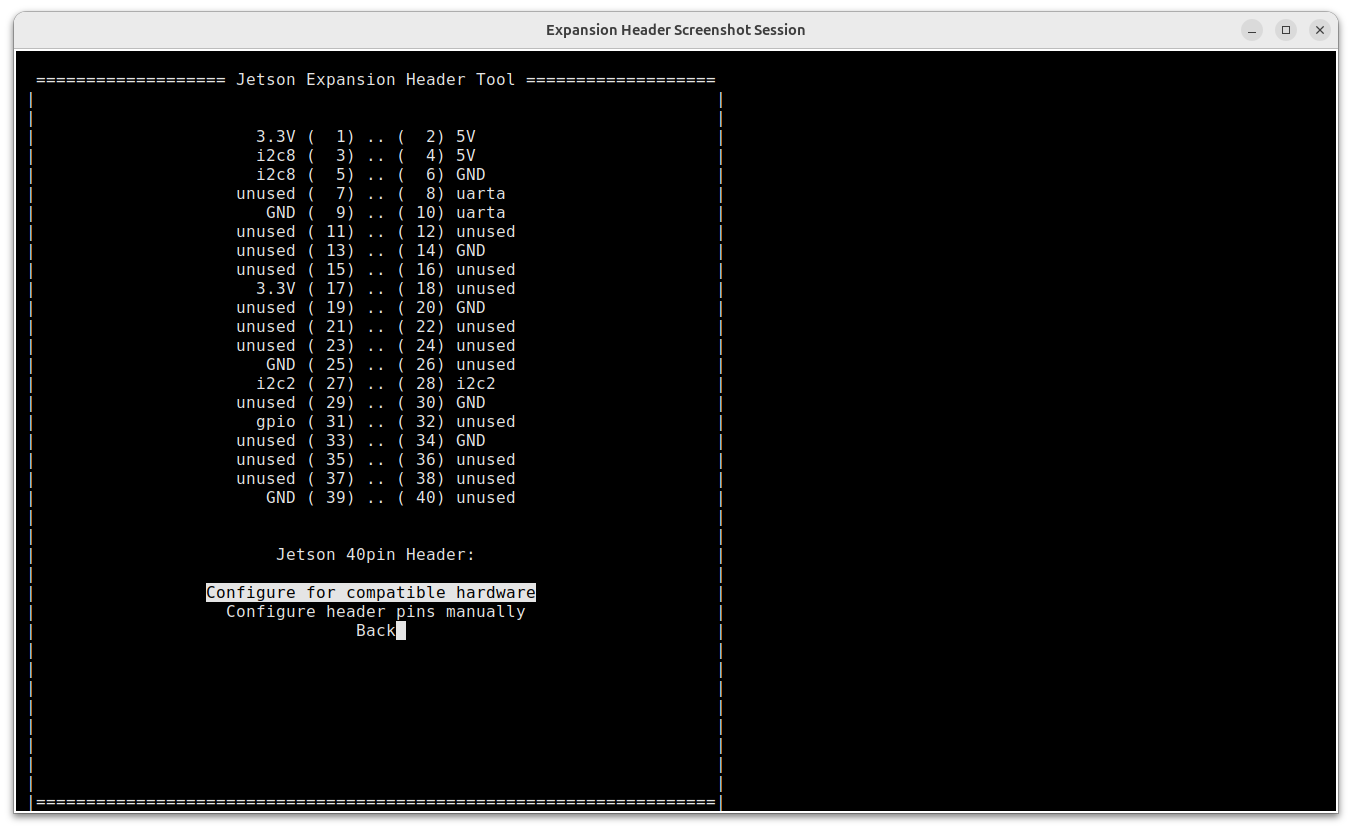Select the Back menu option
The image size is (1352, 830).
pos(376,631)
